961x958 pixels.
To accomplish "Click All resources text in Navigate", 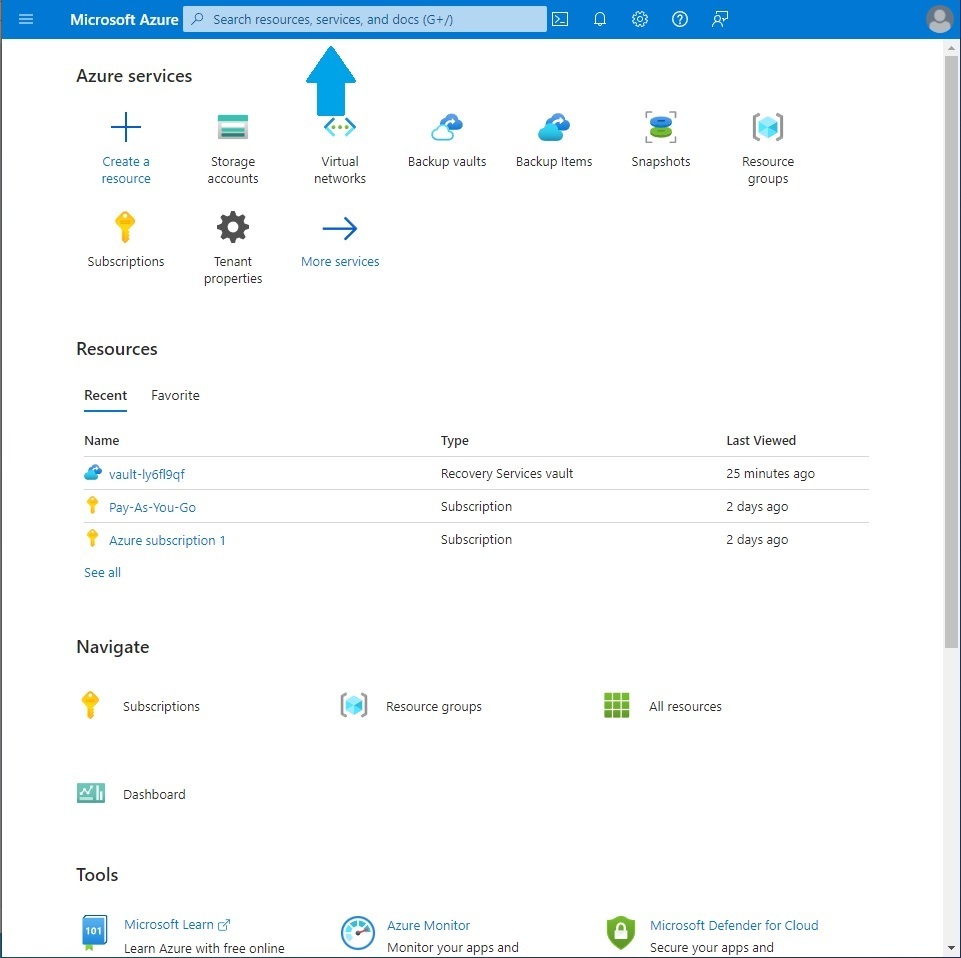I will [685, 706].
